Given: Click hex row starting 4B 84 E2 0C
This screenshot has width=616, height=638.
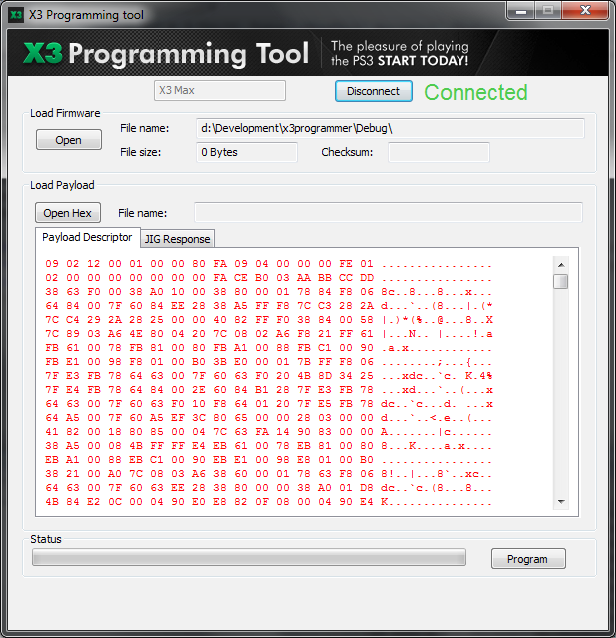Looking at the screenshot, I should pyautogui.click(x=269, y=502).
